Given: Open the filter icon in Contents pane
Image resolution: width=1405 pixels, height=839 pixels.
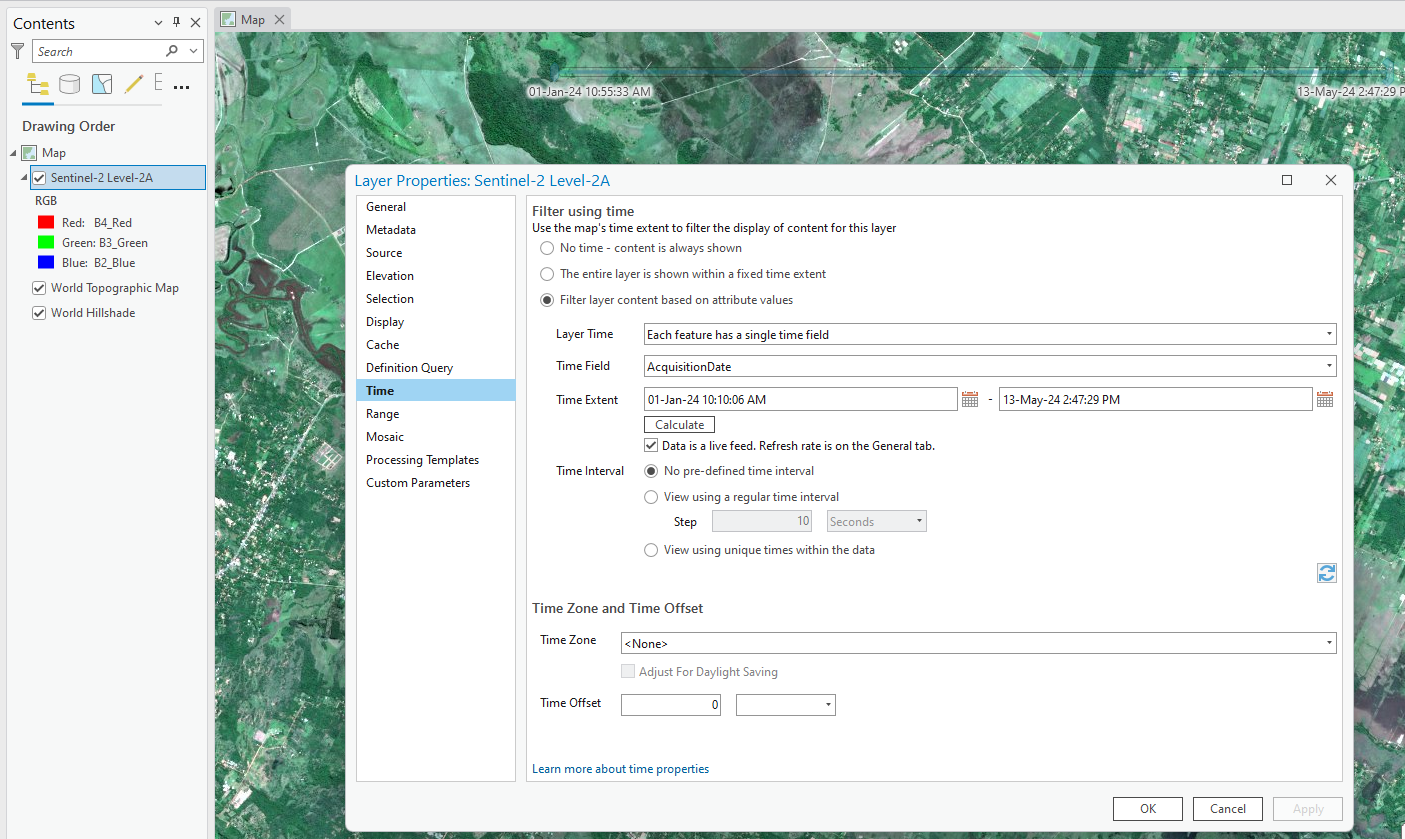Looking at the screenshot, I should pyautogui.click(x=16, y=50).
